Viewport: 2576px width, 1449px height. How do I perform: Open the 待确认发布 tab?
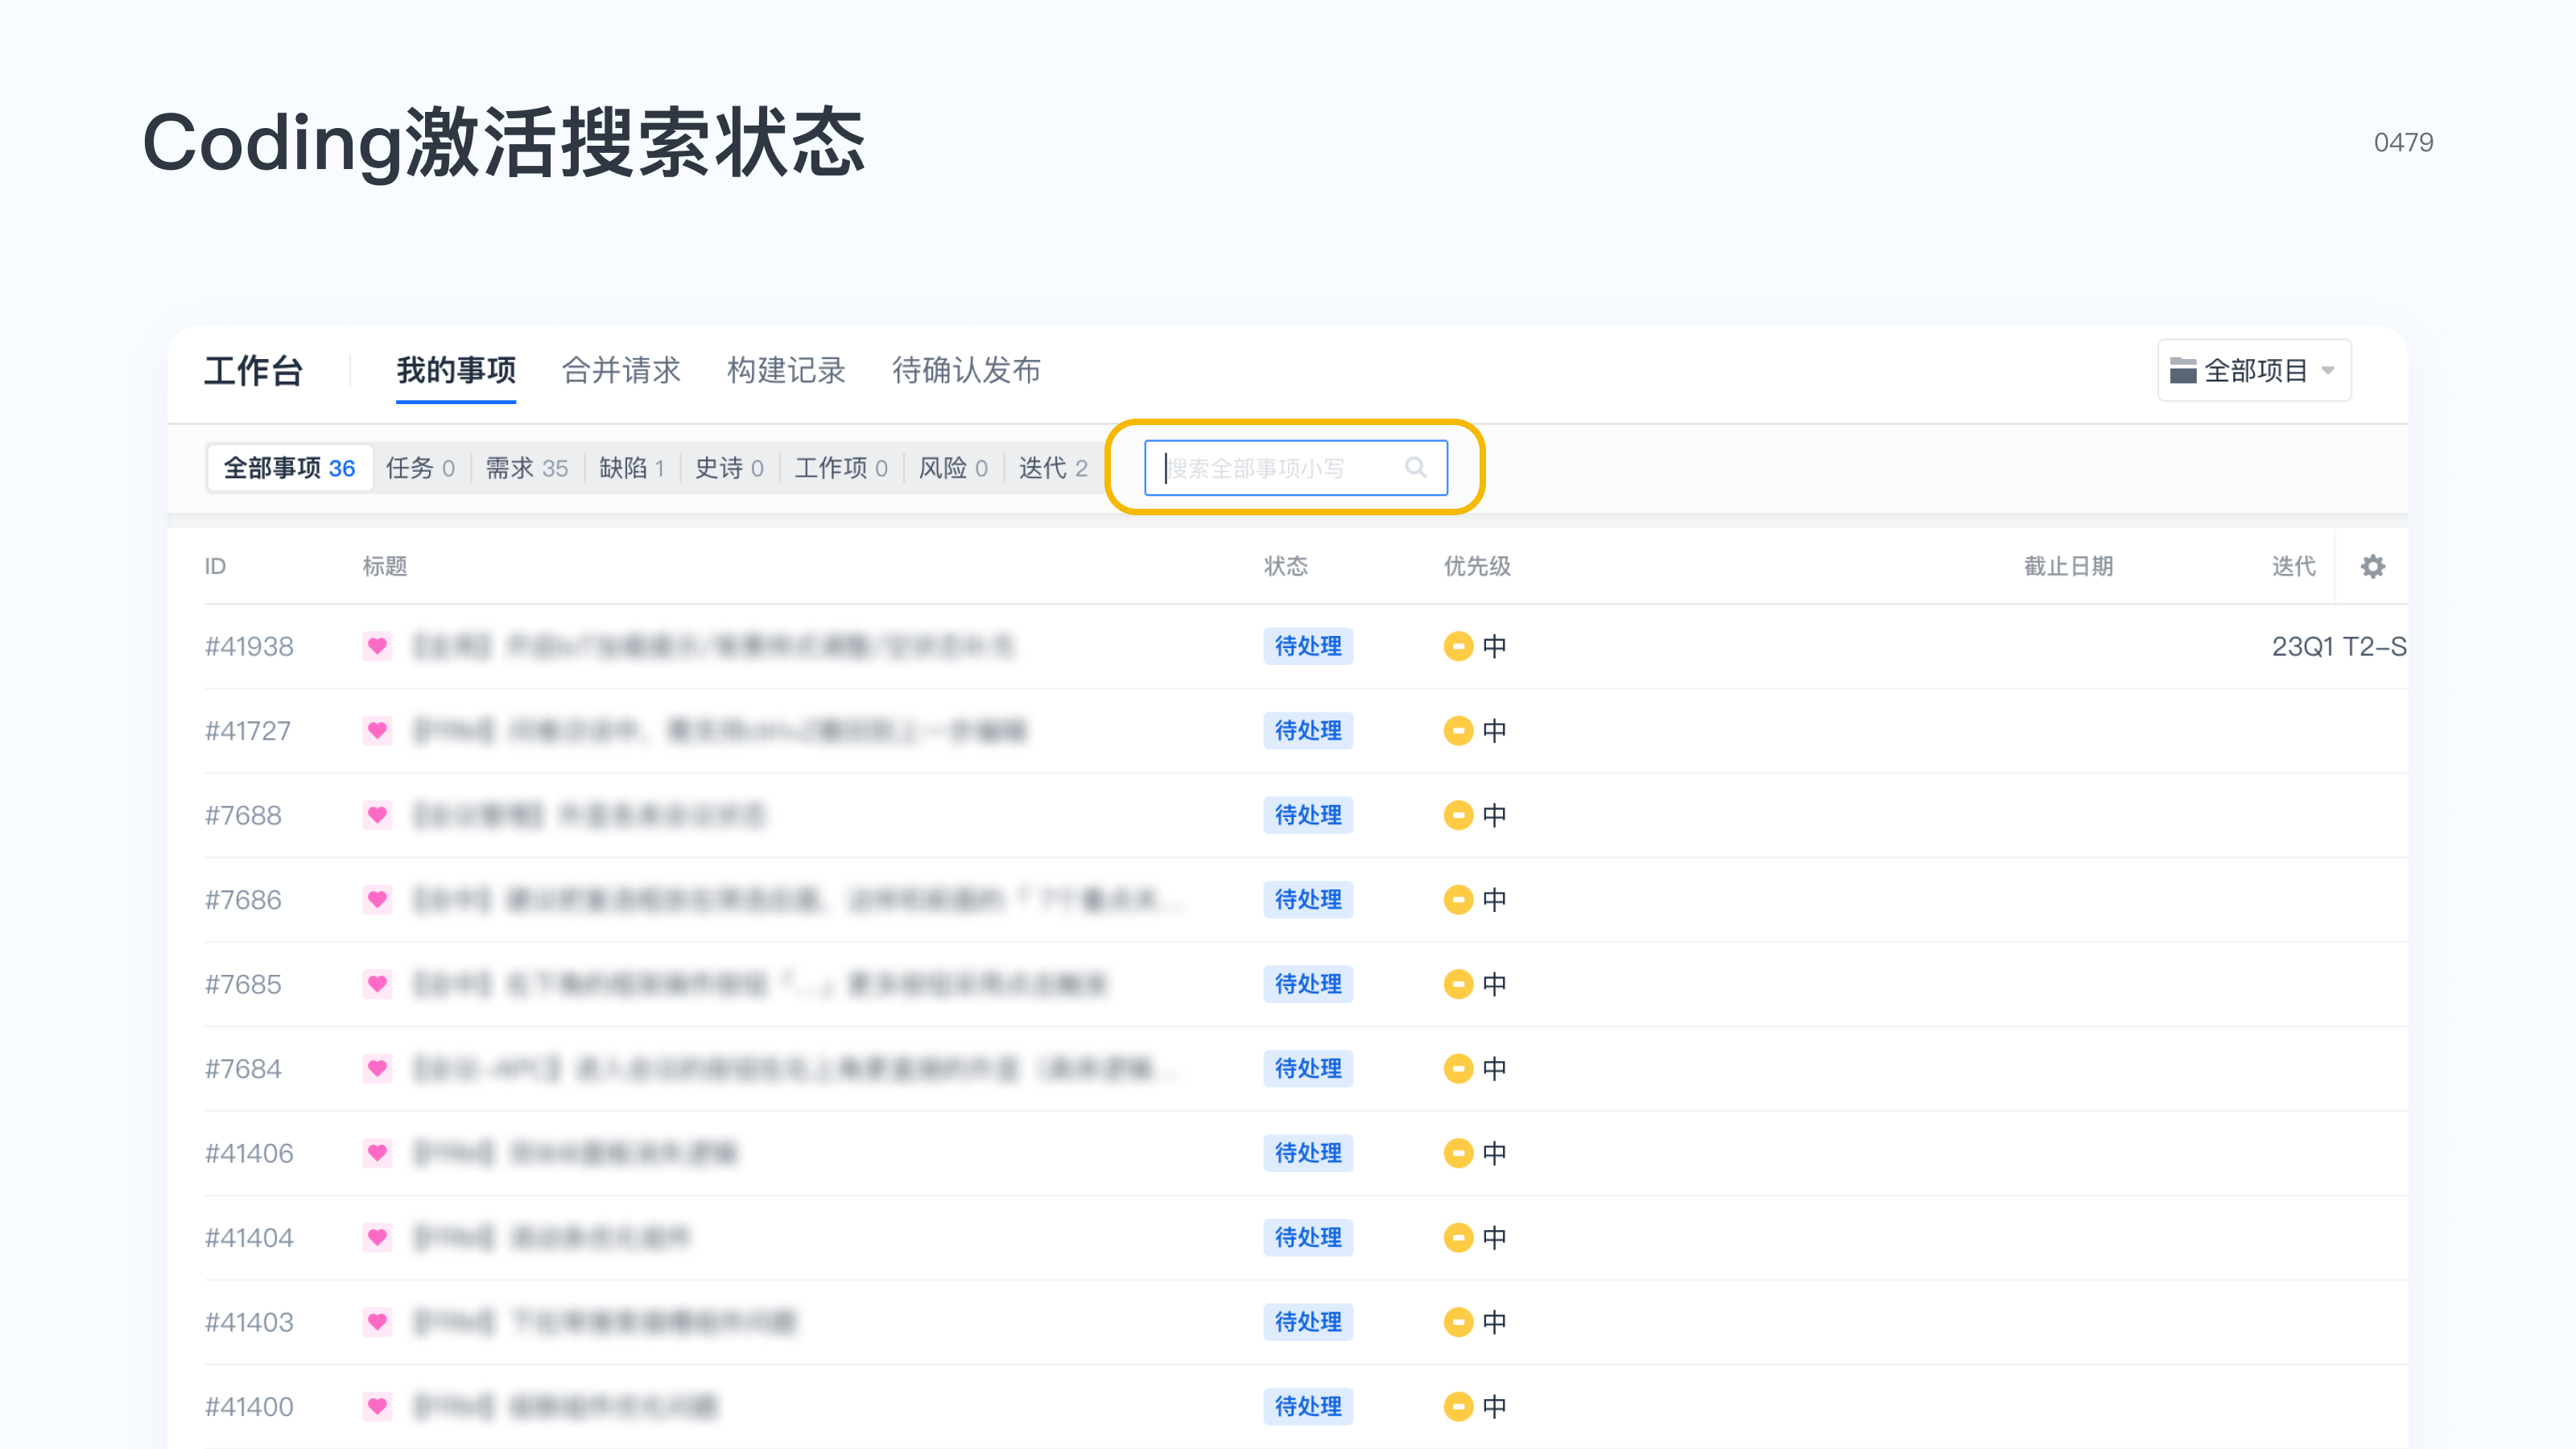coord(966,371)
